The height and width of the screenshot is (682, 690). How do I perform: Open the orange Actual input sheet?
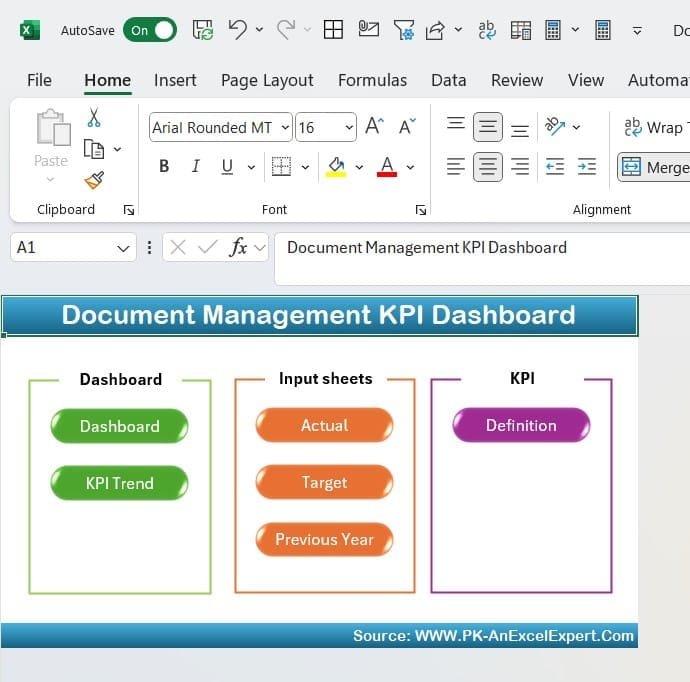pos(324,425)
